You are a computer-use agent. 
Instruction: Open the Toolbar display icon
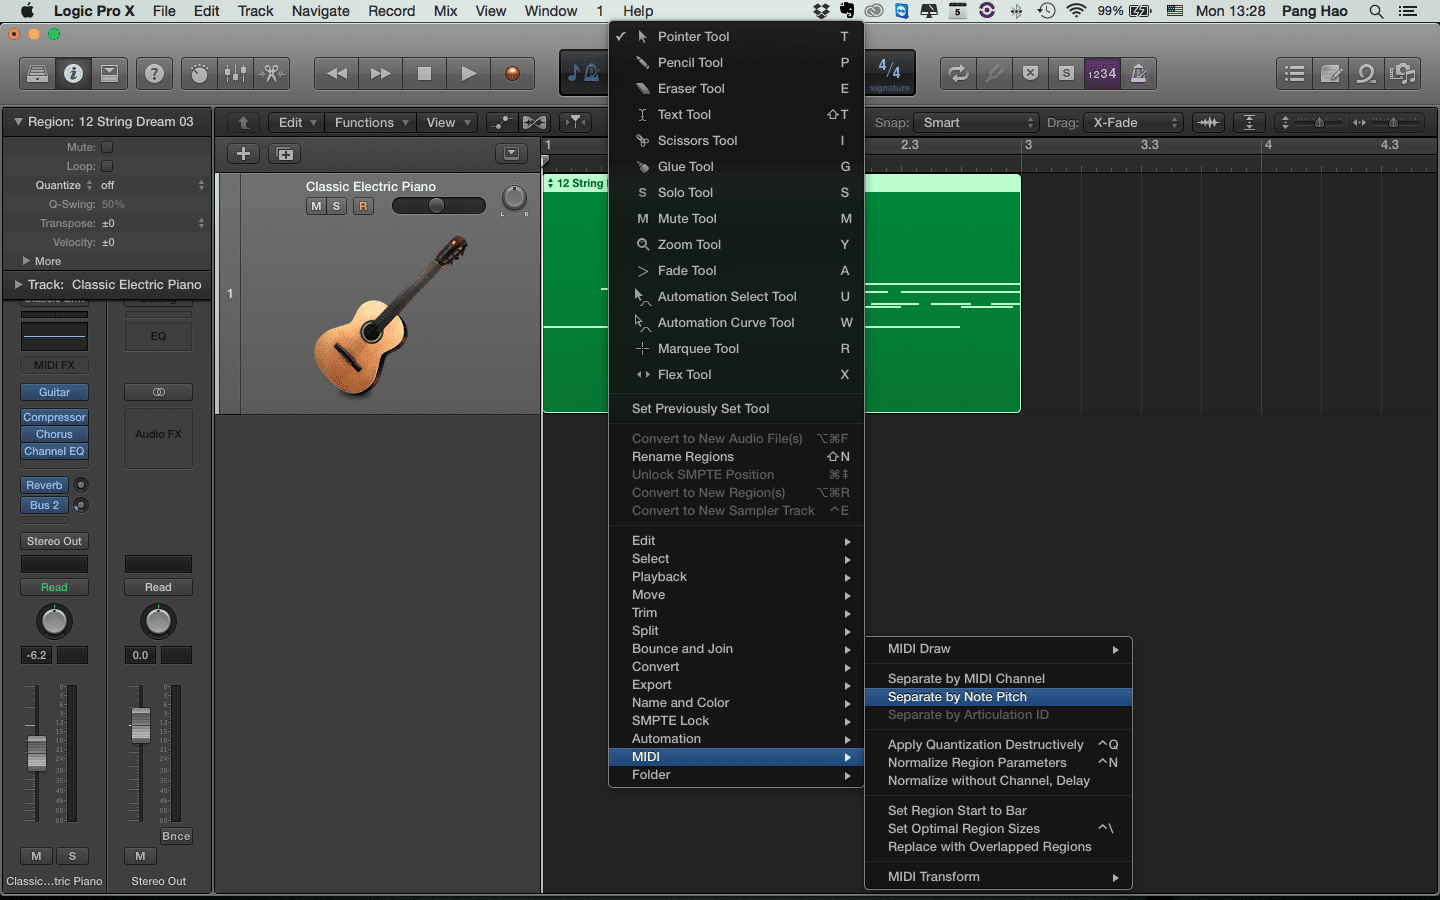click(110, 73)
